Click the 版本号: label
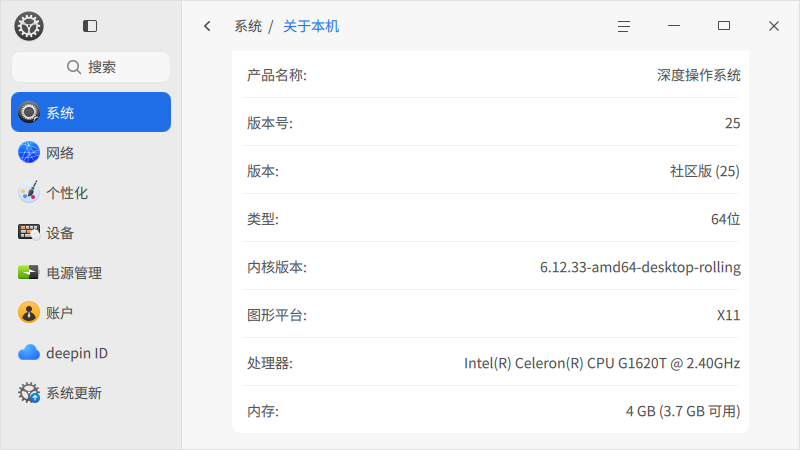The height and width of the screenshot is (450, 800). tap(270, 123)
